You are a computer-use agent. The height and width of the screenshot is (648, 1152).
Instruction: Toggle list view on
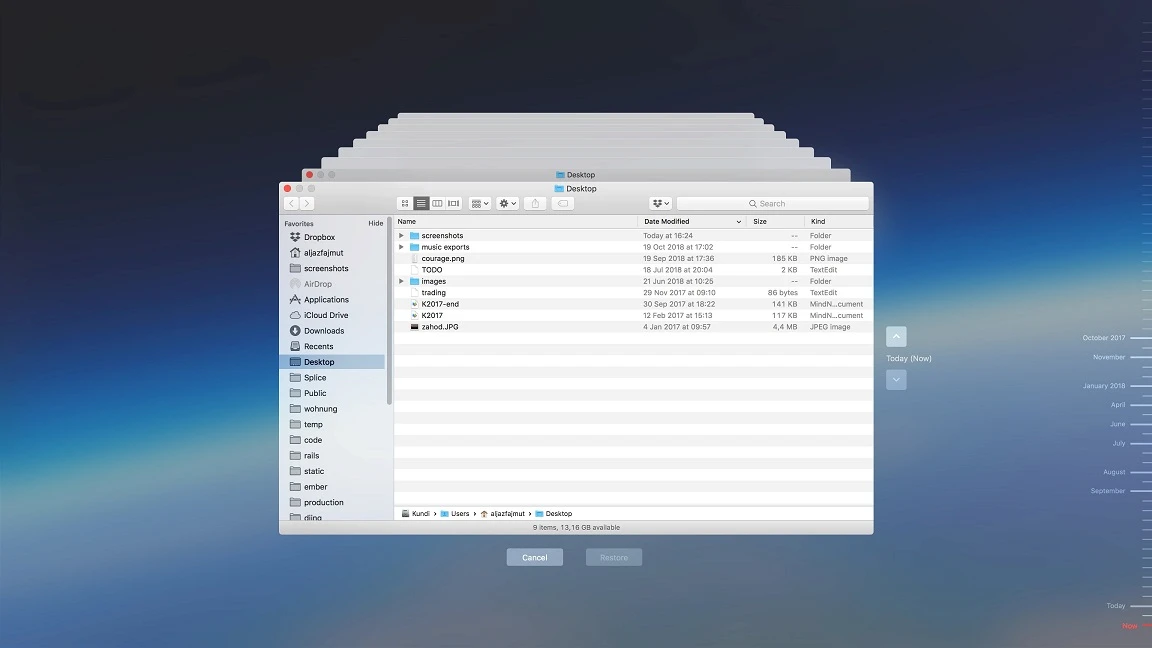click(421, 203)
